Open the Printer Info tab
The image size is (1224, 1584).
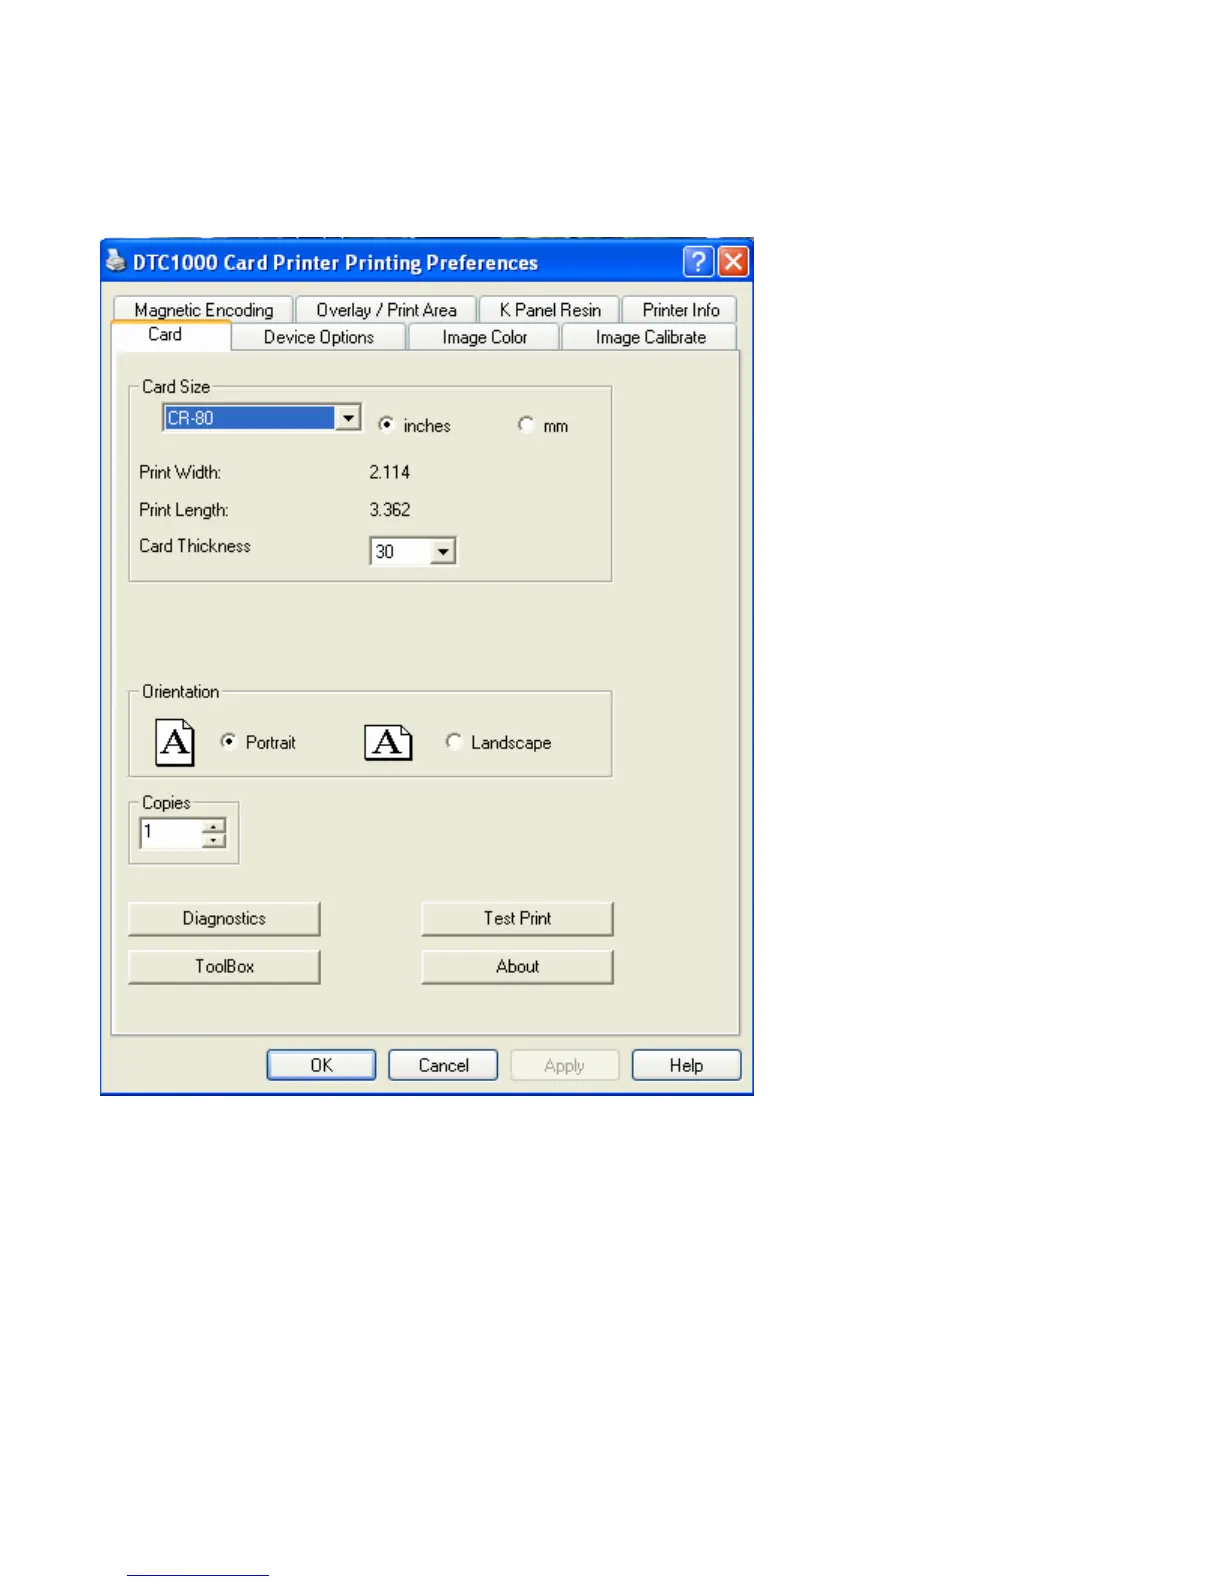click(680, 310)
